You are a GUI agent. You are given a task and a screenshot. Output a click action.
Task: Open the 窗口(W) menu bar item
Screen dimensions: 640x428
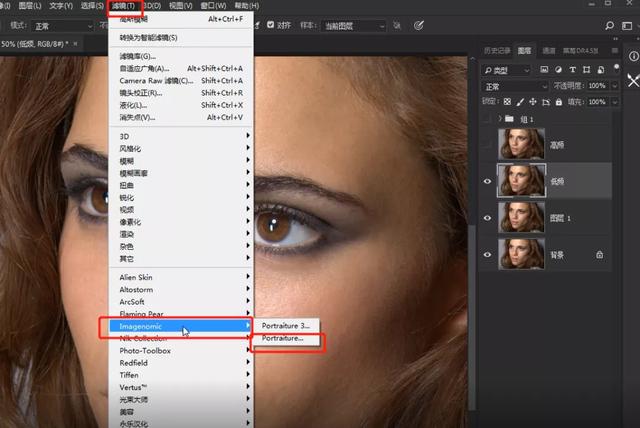coord(213,6)
